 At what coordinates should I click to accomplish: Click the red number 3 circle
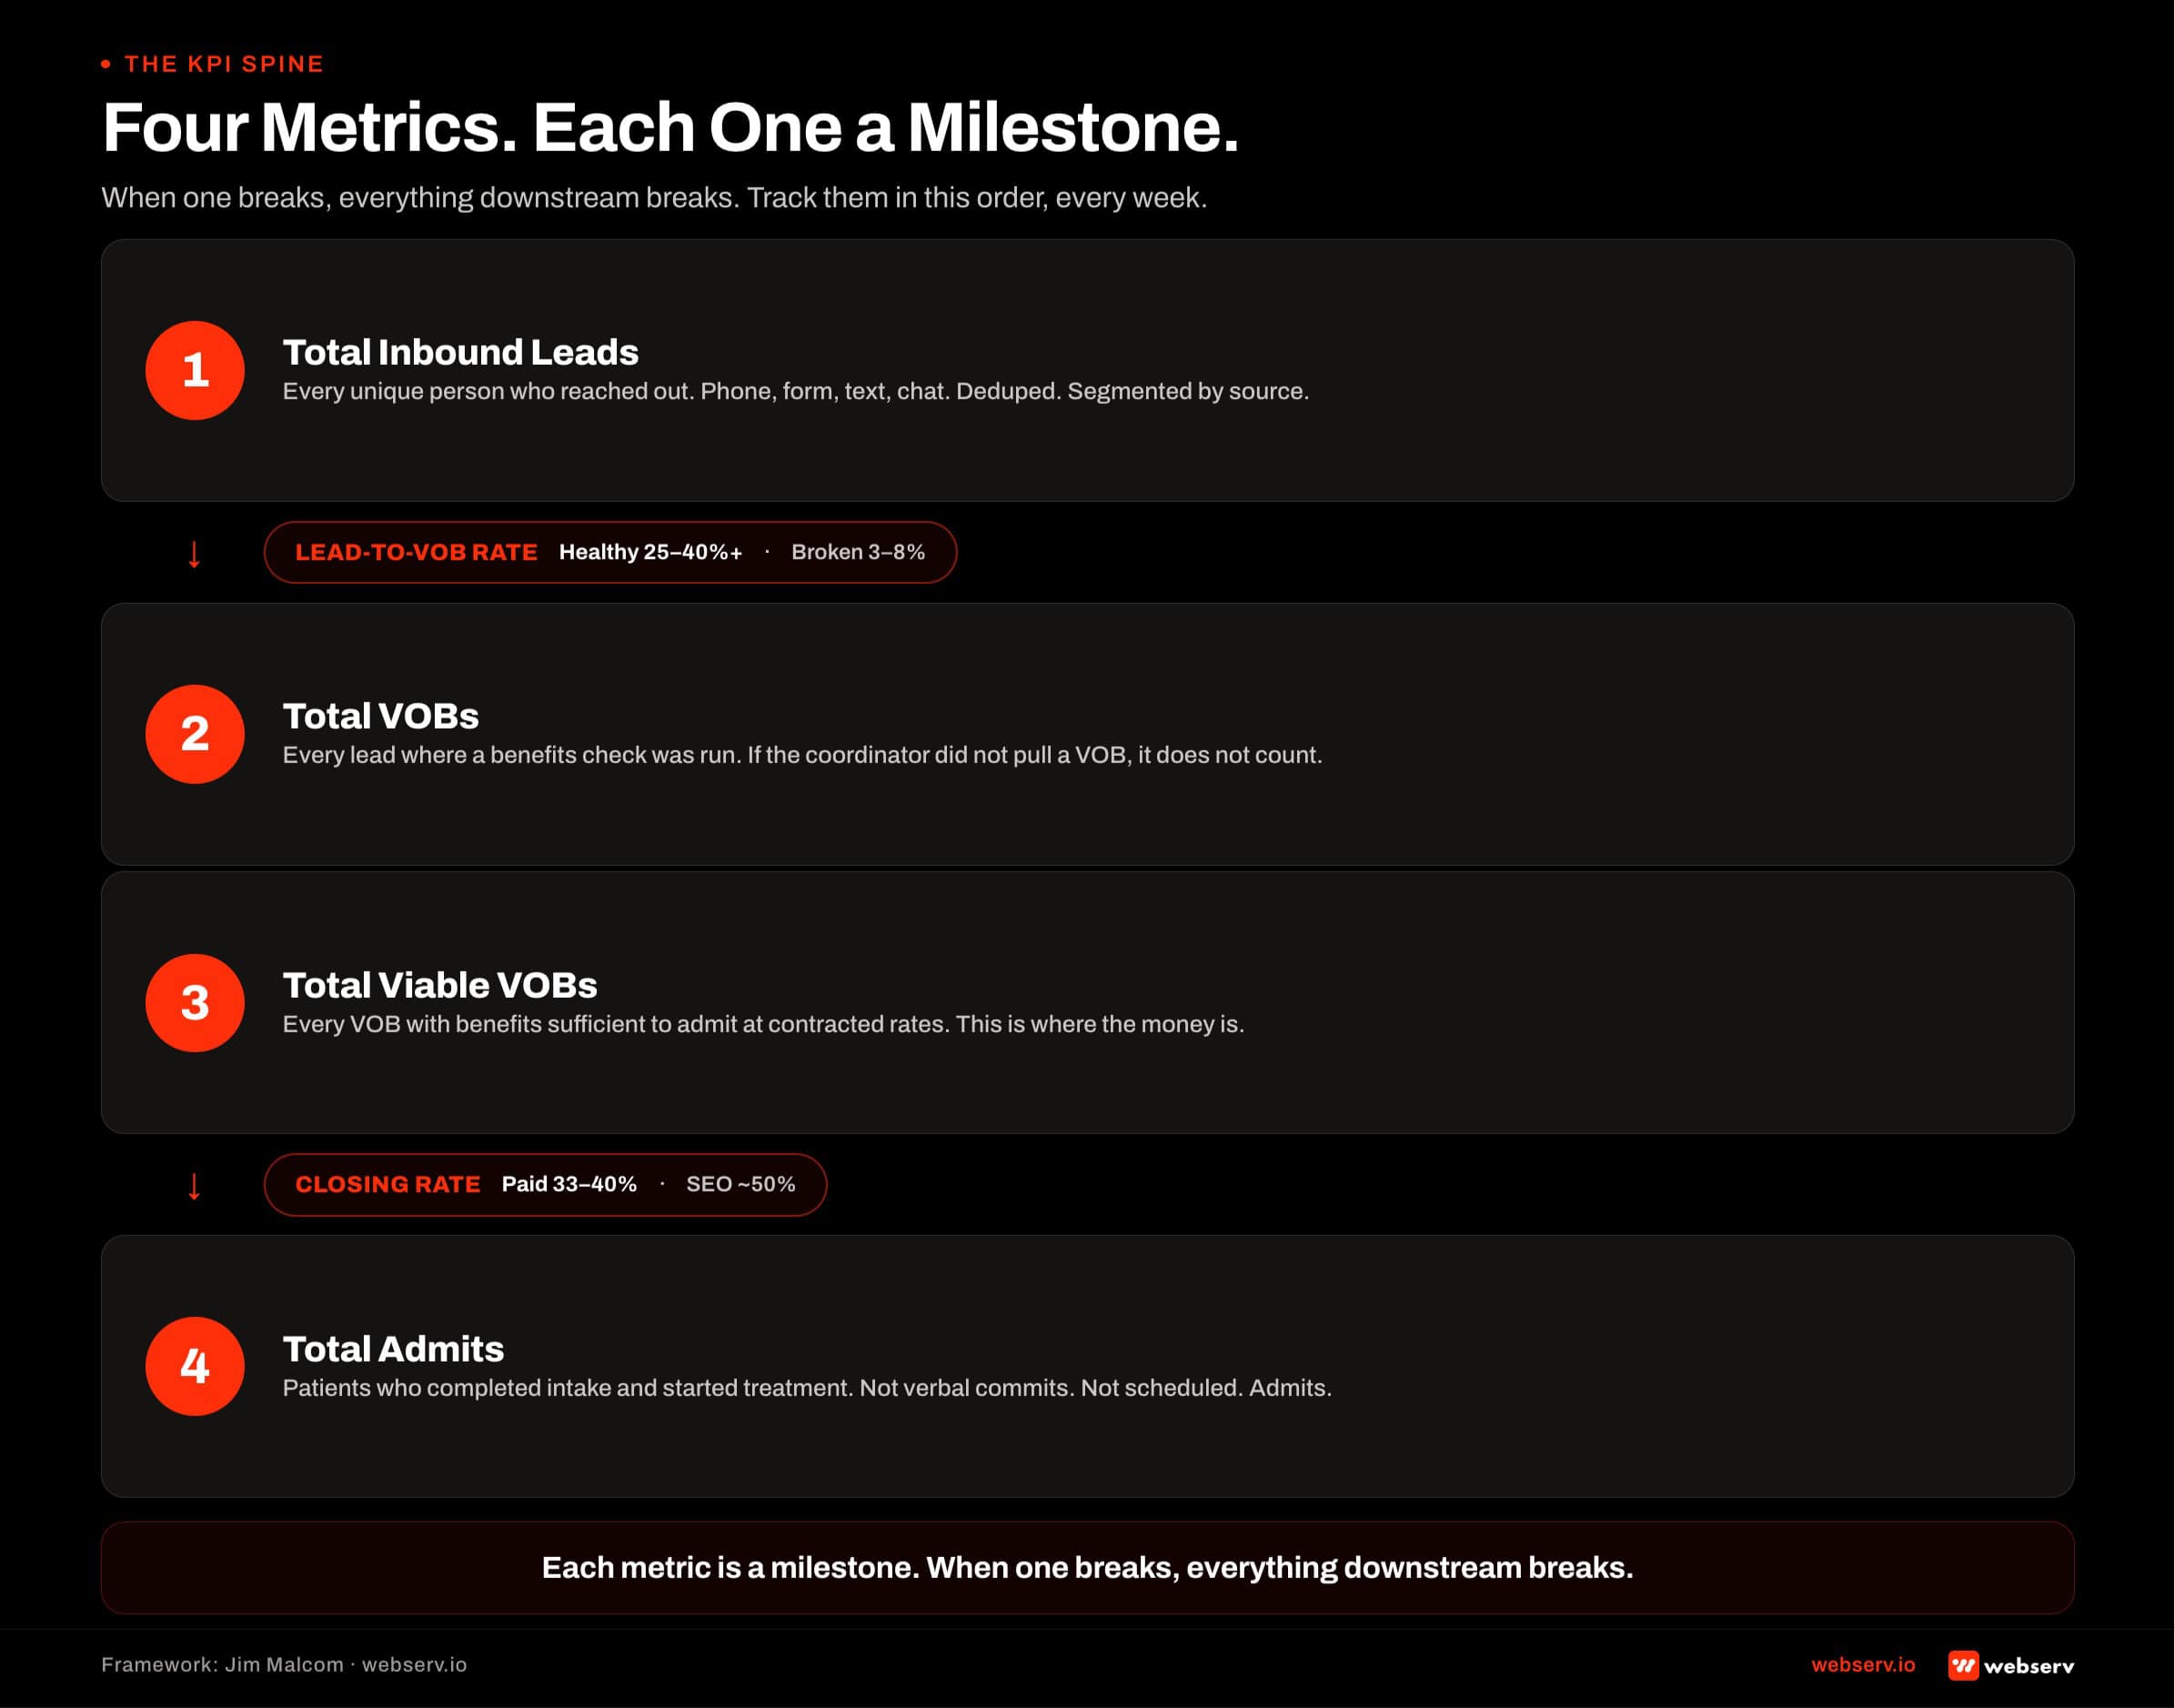(195, 1003)
